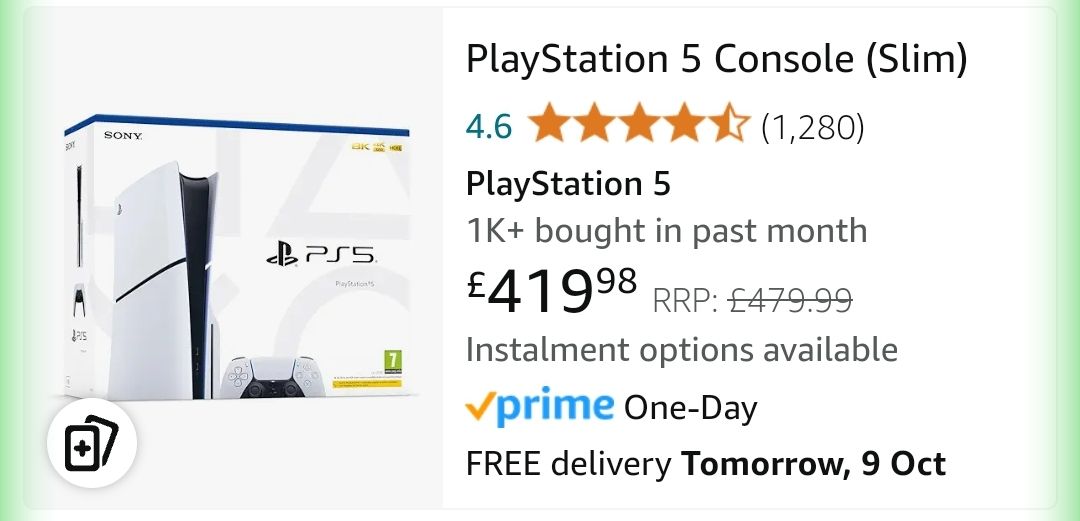Click the Sony logo on the box
The image size is (1080, 521).
pos(123,135)
